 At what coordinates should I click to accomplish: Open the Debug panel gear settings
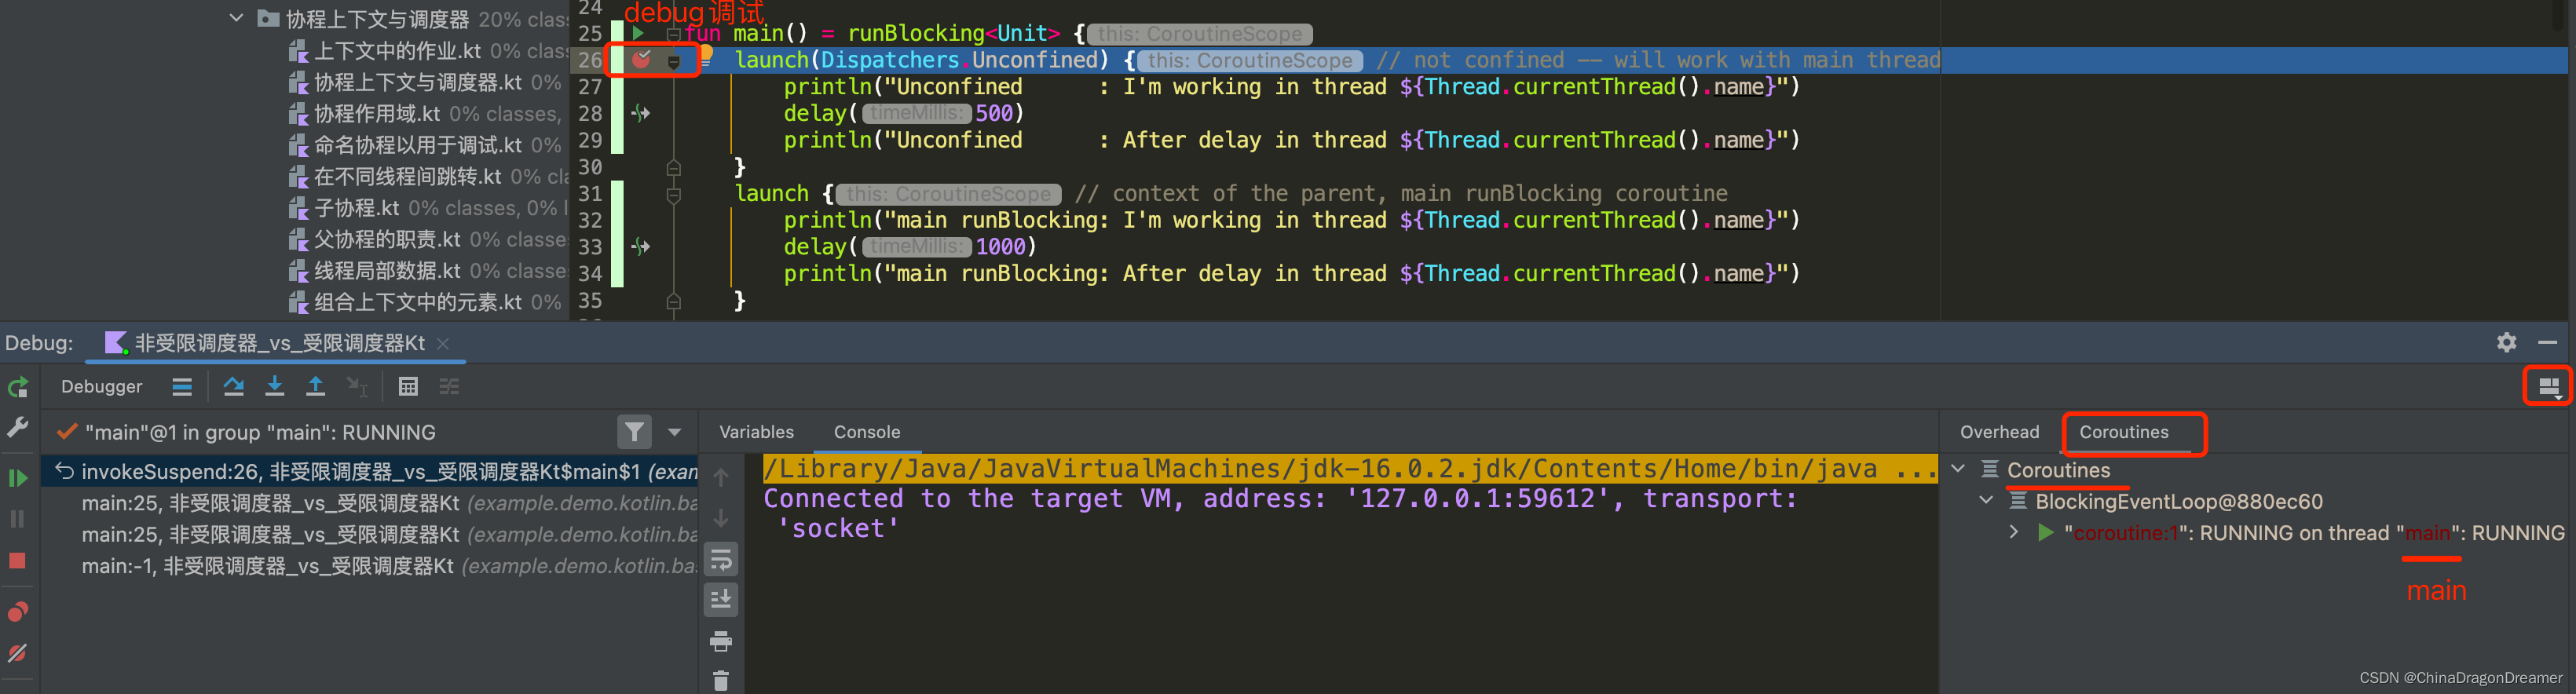pyautogui.click(x=2506, y=342)
